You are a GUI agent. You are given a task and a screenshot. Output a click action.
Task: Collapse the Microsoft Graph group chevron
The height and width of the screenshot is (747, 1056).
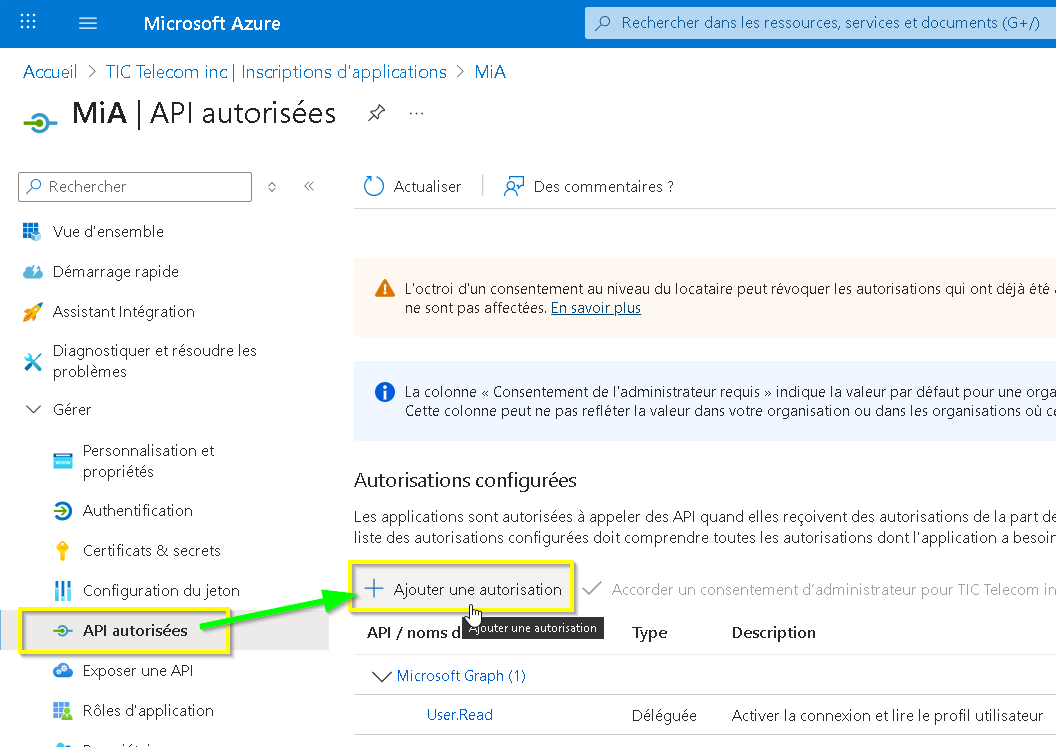click(382, 676)
